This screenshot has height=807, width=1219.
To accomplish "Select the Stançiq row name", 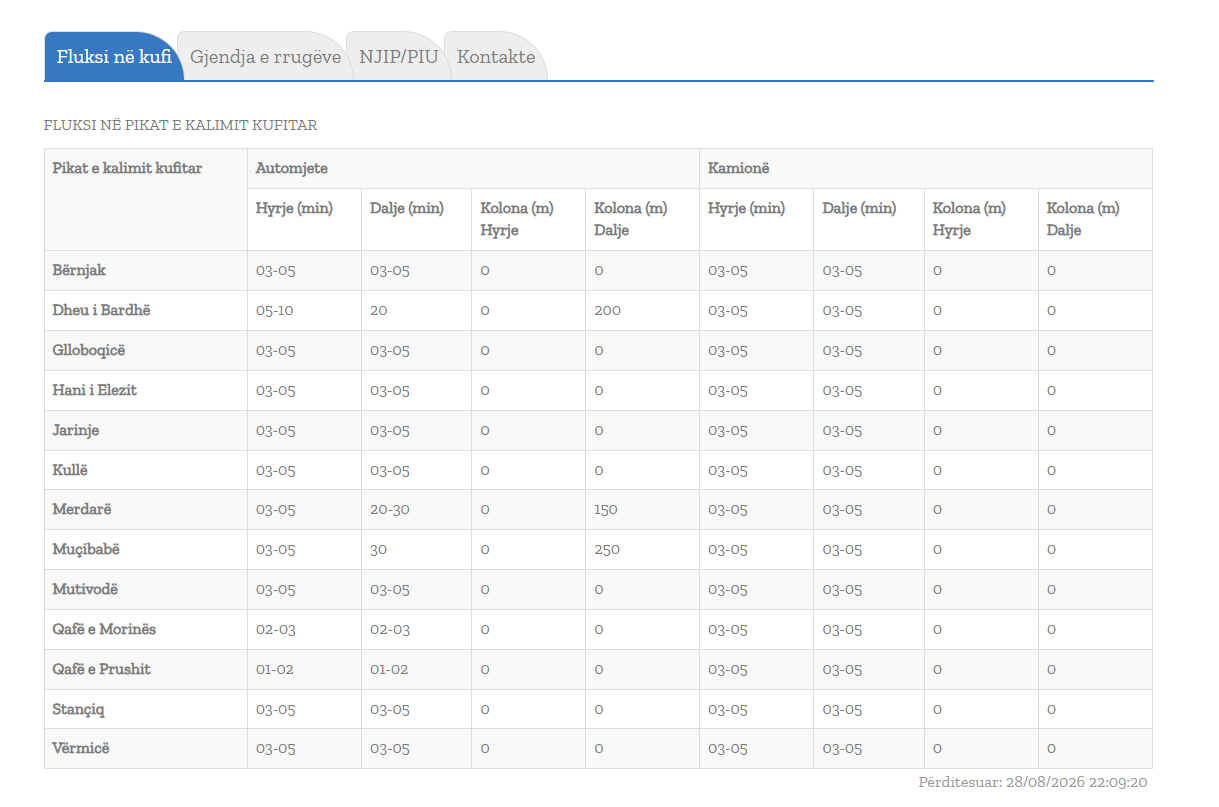I will pyautogui.click(x=78, y=709).
